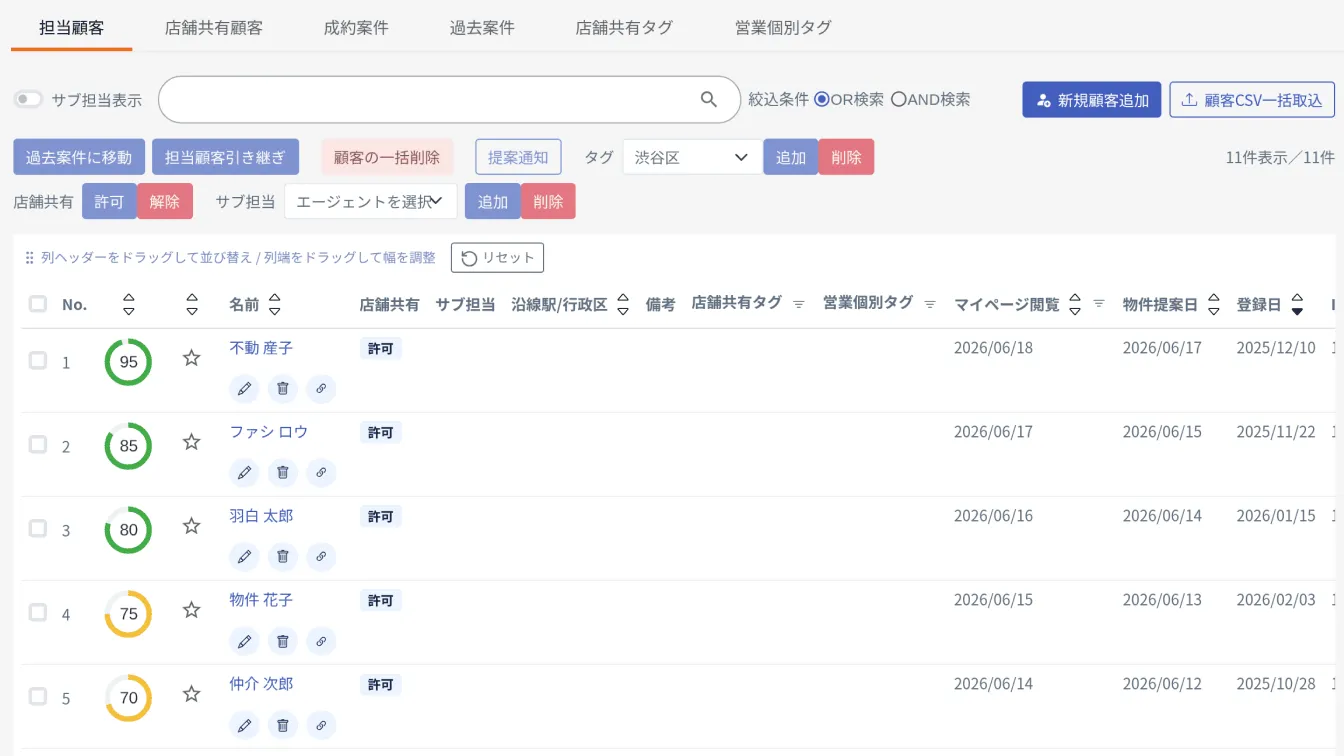1344x756 pixels.
Task: Click trash icon for 羽白 太郎
Action: click(x=283, y=557)
